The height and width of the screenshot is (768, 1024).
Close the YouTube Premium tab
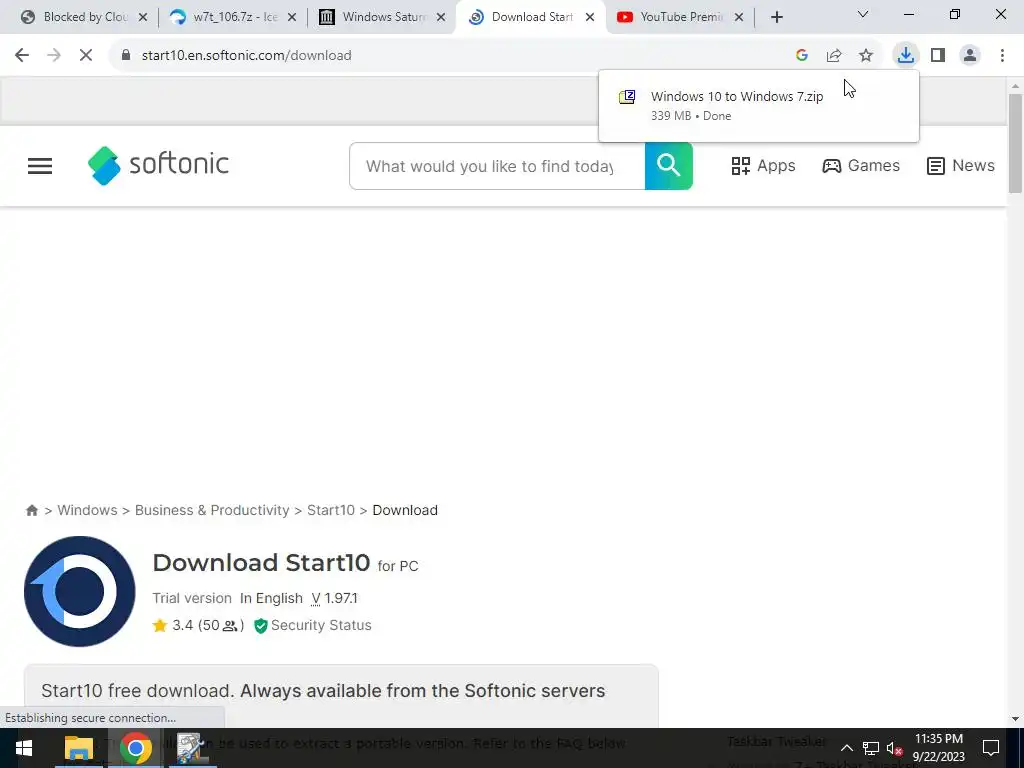tap(739, 18)
